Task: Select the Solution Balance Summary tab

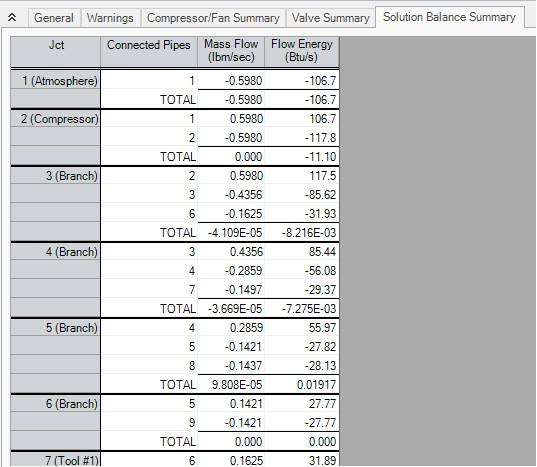Action: tap(449, 17)
